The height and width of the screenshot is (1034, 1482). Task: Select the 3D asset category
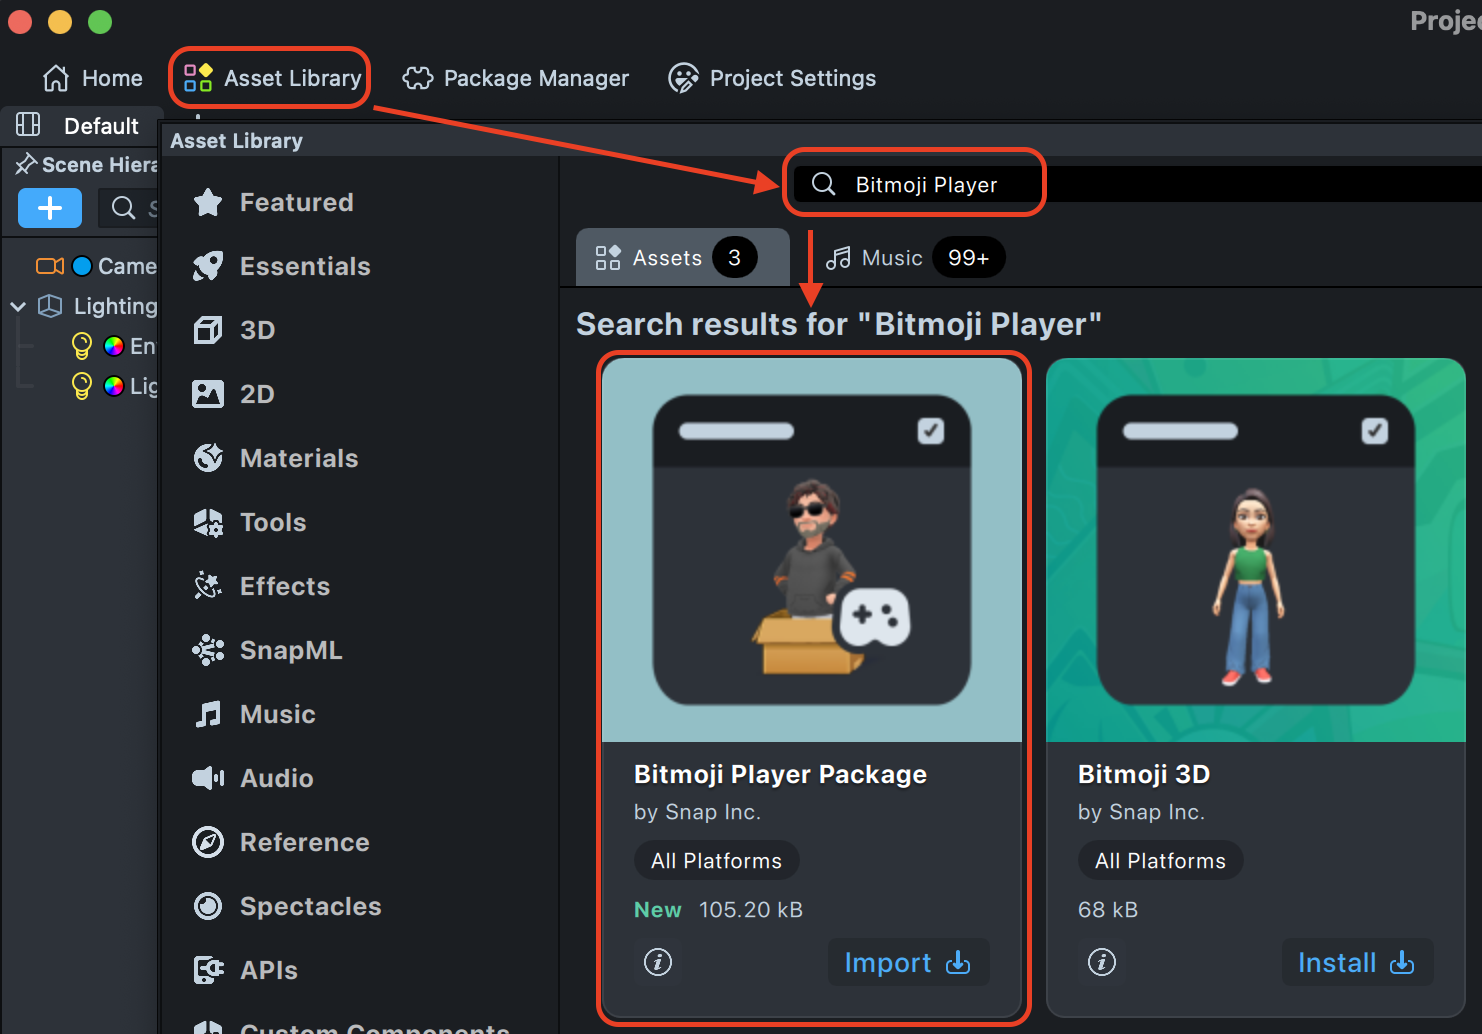pos(256,330)
